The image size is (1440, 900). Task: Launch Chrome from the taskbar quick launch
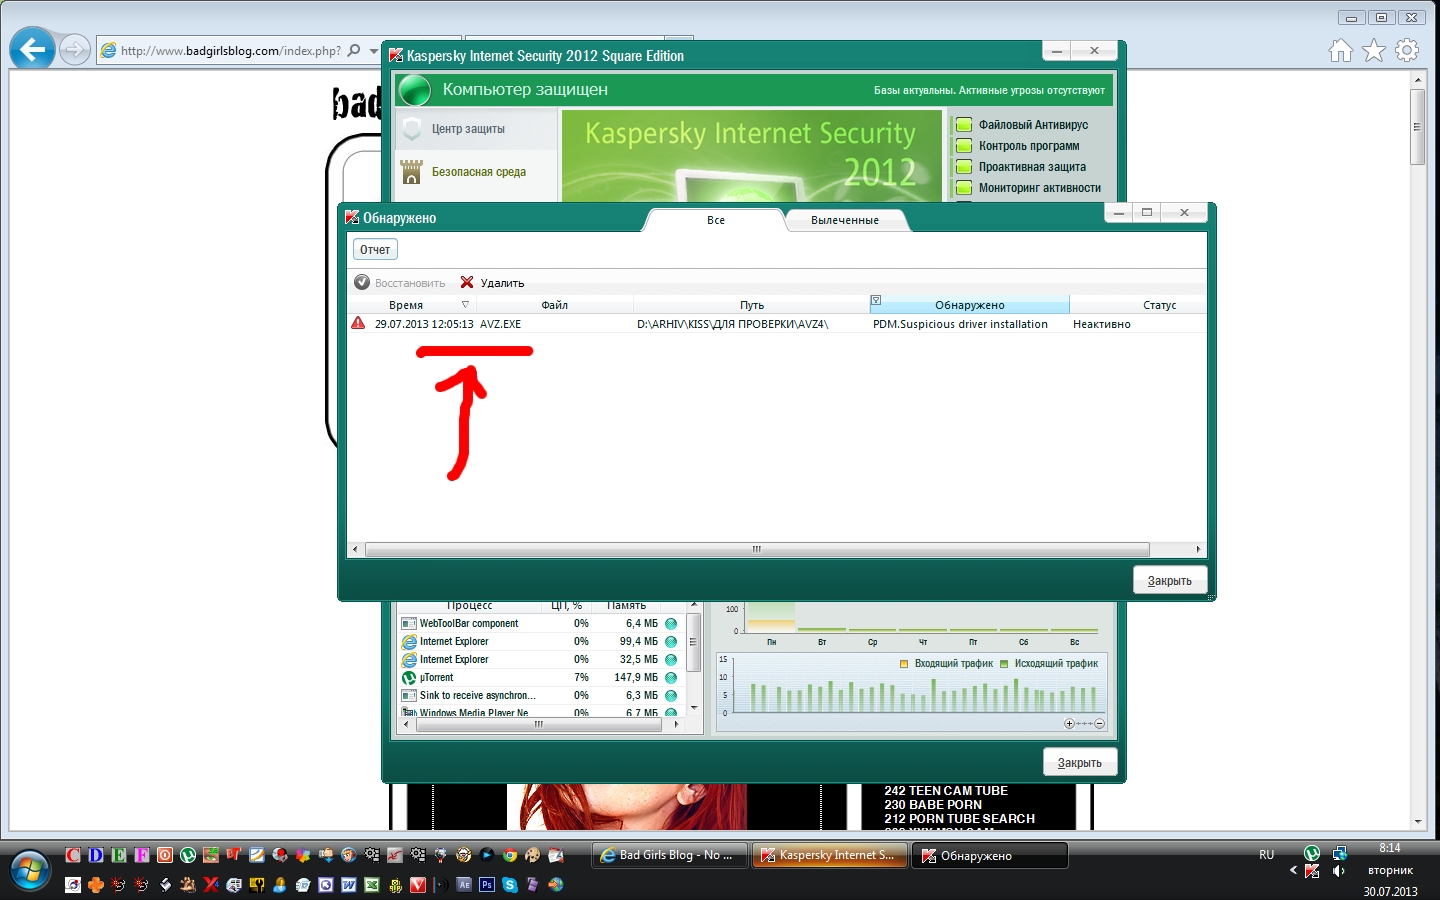pos(510,855)
